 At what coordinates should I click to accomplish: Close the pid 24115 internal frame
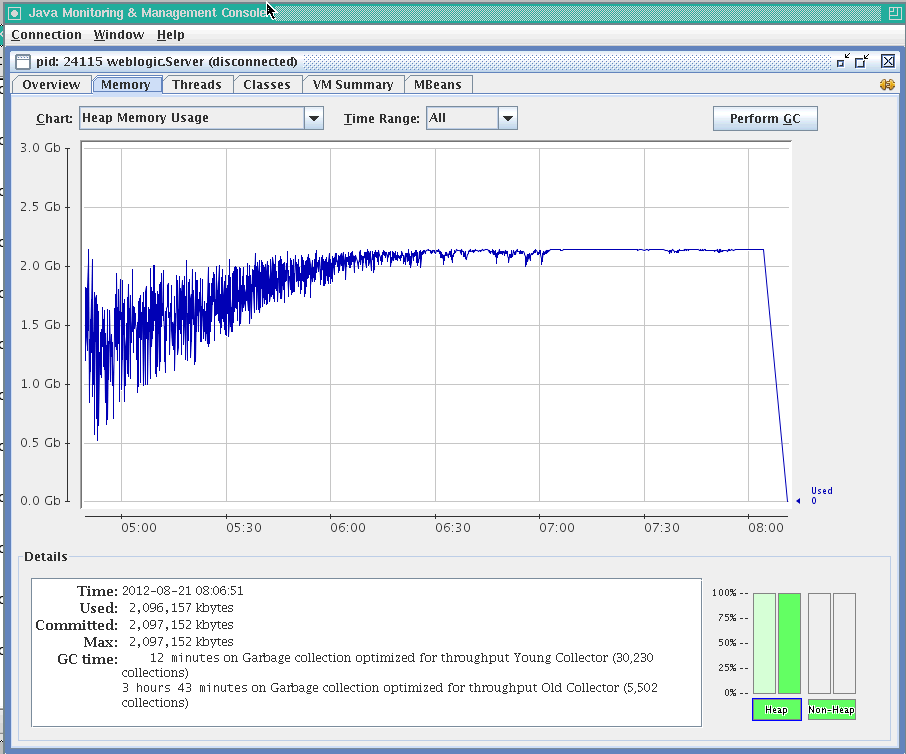click(x=887, y=61)
